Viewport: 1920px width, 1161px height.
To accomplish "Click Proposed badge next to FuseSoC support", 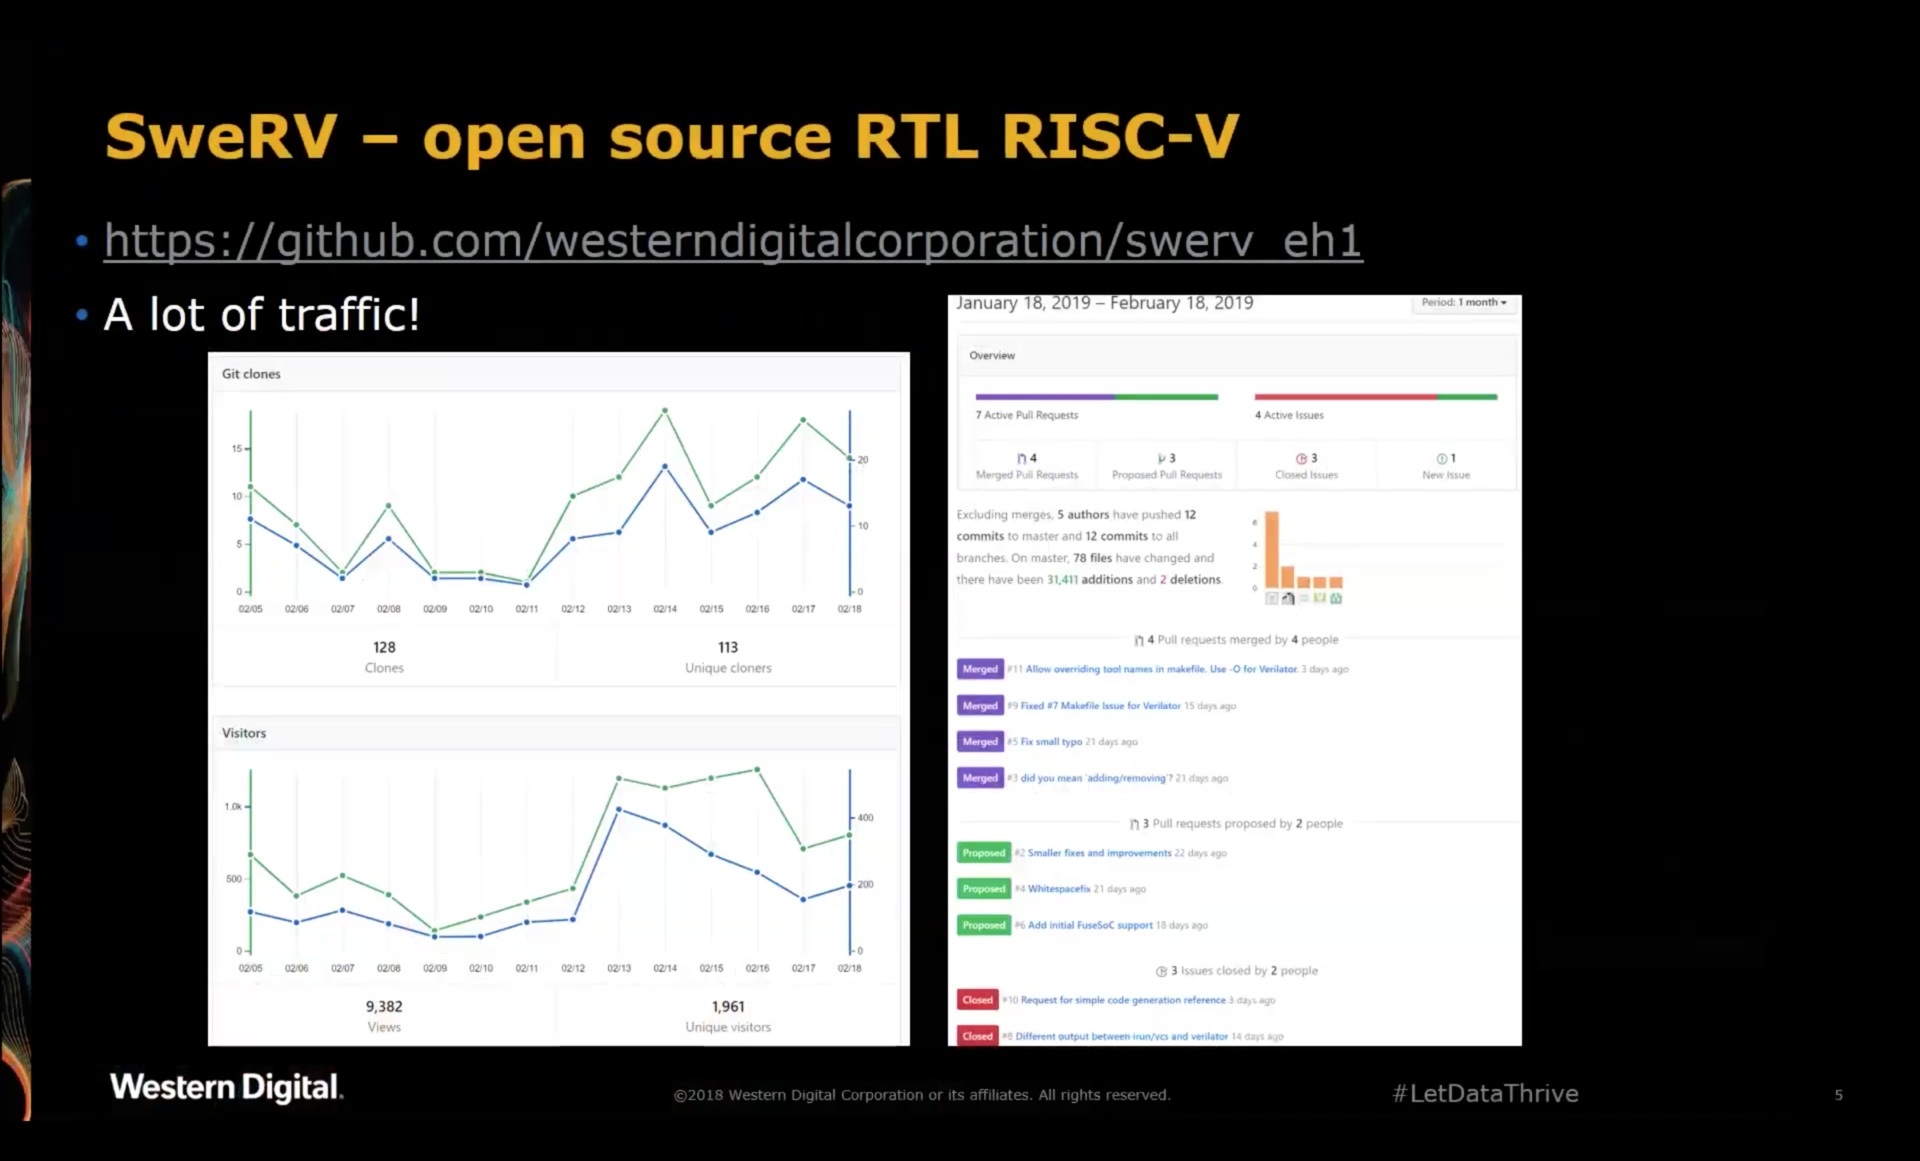I will coord(984,925).
